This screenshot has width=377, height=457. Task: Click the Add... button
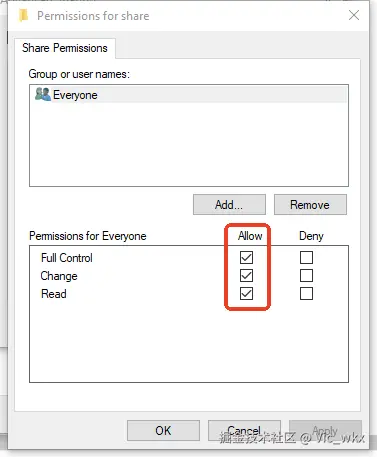pos(229,205)
